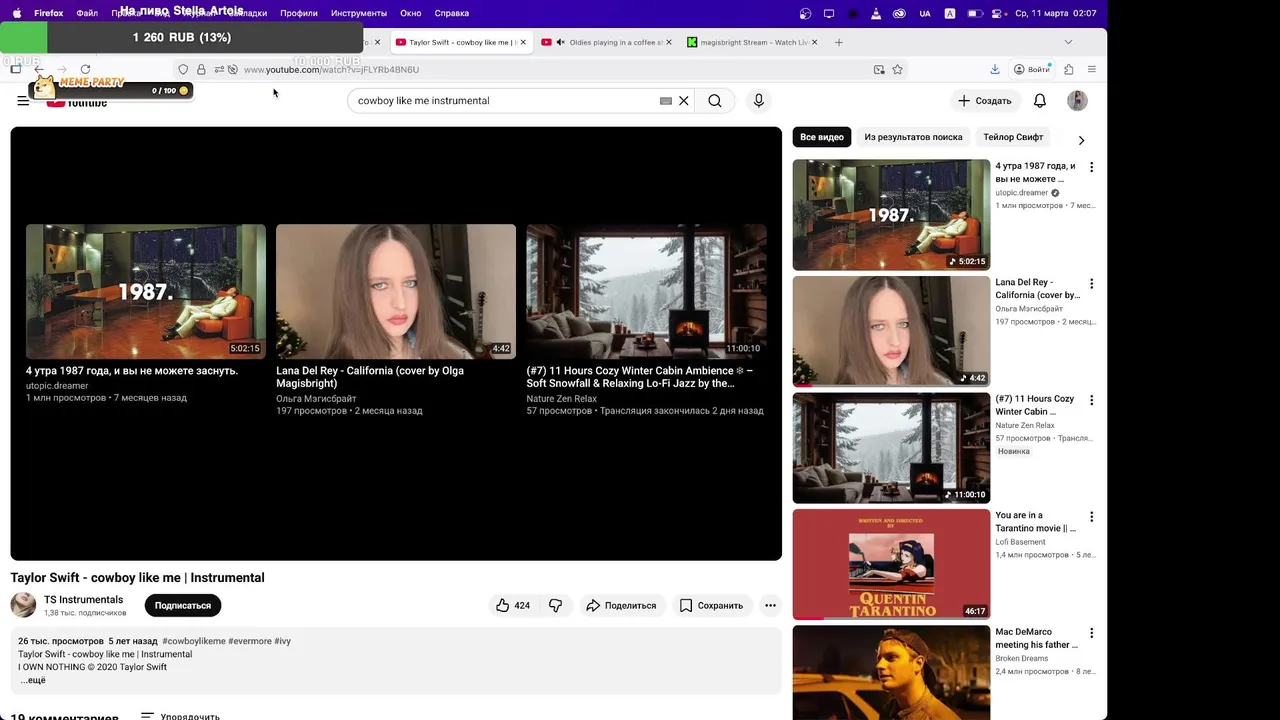
Task: Open more actions menu under the video
Action: pos(770,605)
